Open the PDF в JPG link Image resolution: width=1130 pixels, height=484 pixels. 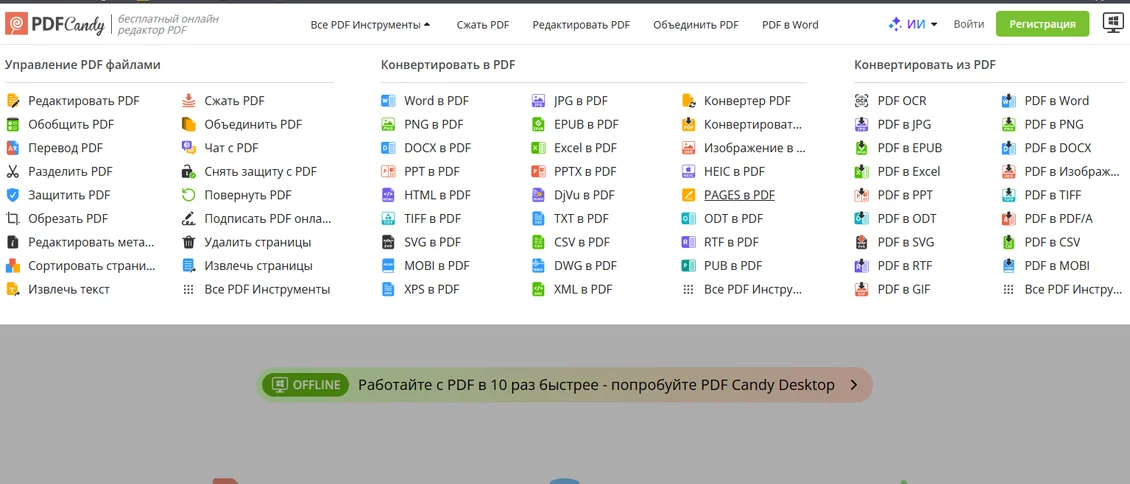904,125
